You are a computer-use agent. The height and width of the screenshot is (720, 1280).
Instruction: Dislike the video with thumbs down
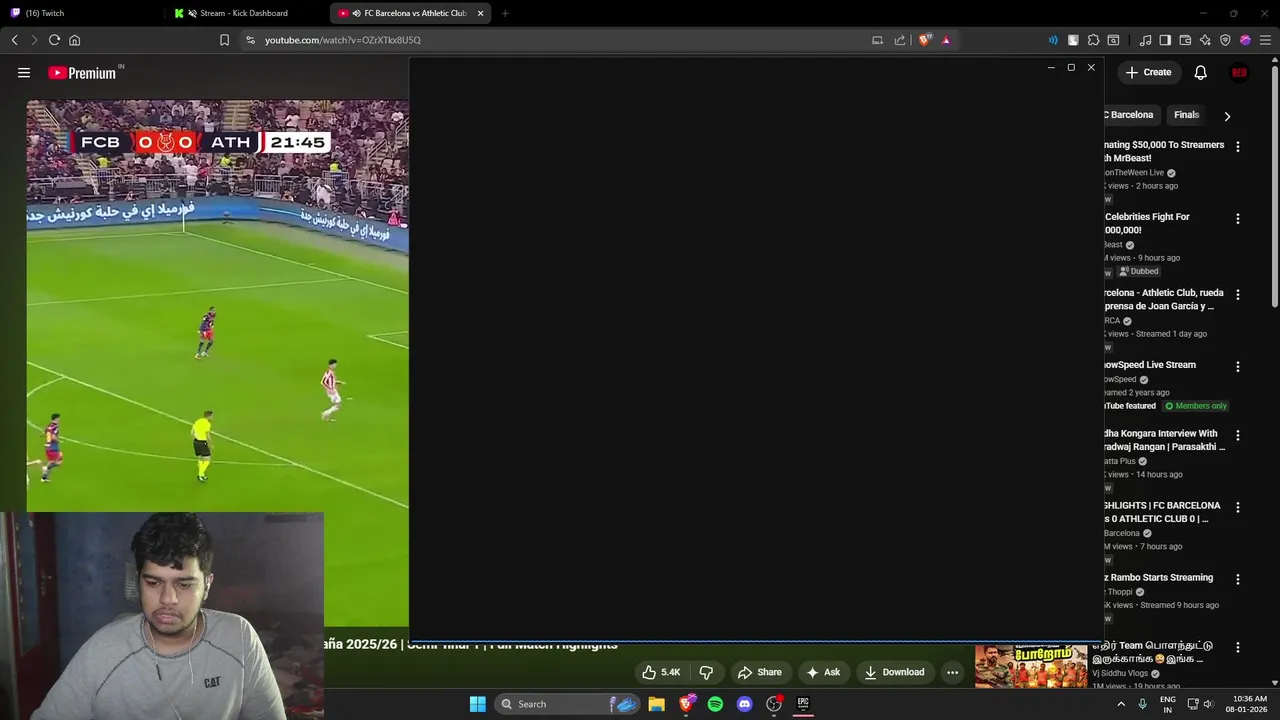pyautogui.click(x=706, y=672)
